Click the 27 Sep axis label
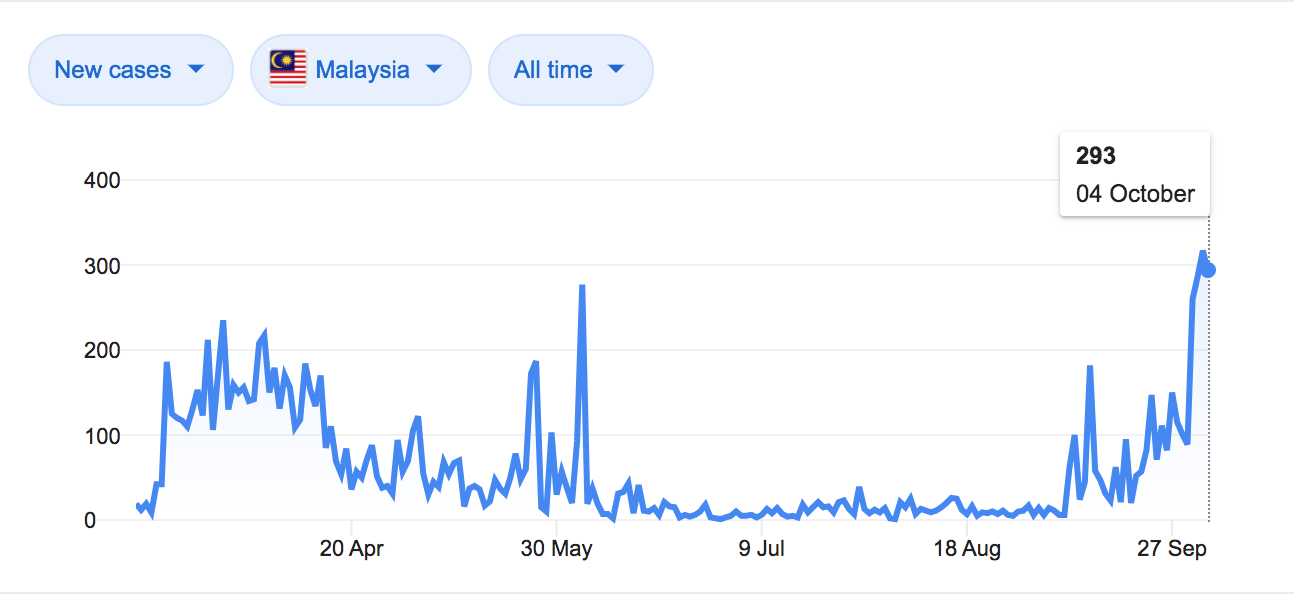The image size is (1294, 598). click(x=1173, y=549)
